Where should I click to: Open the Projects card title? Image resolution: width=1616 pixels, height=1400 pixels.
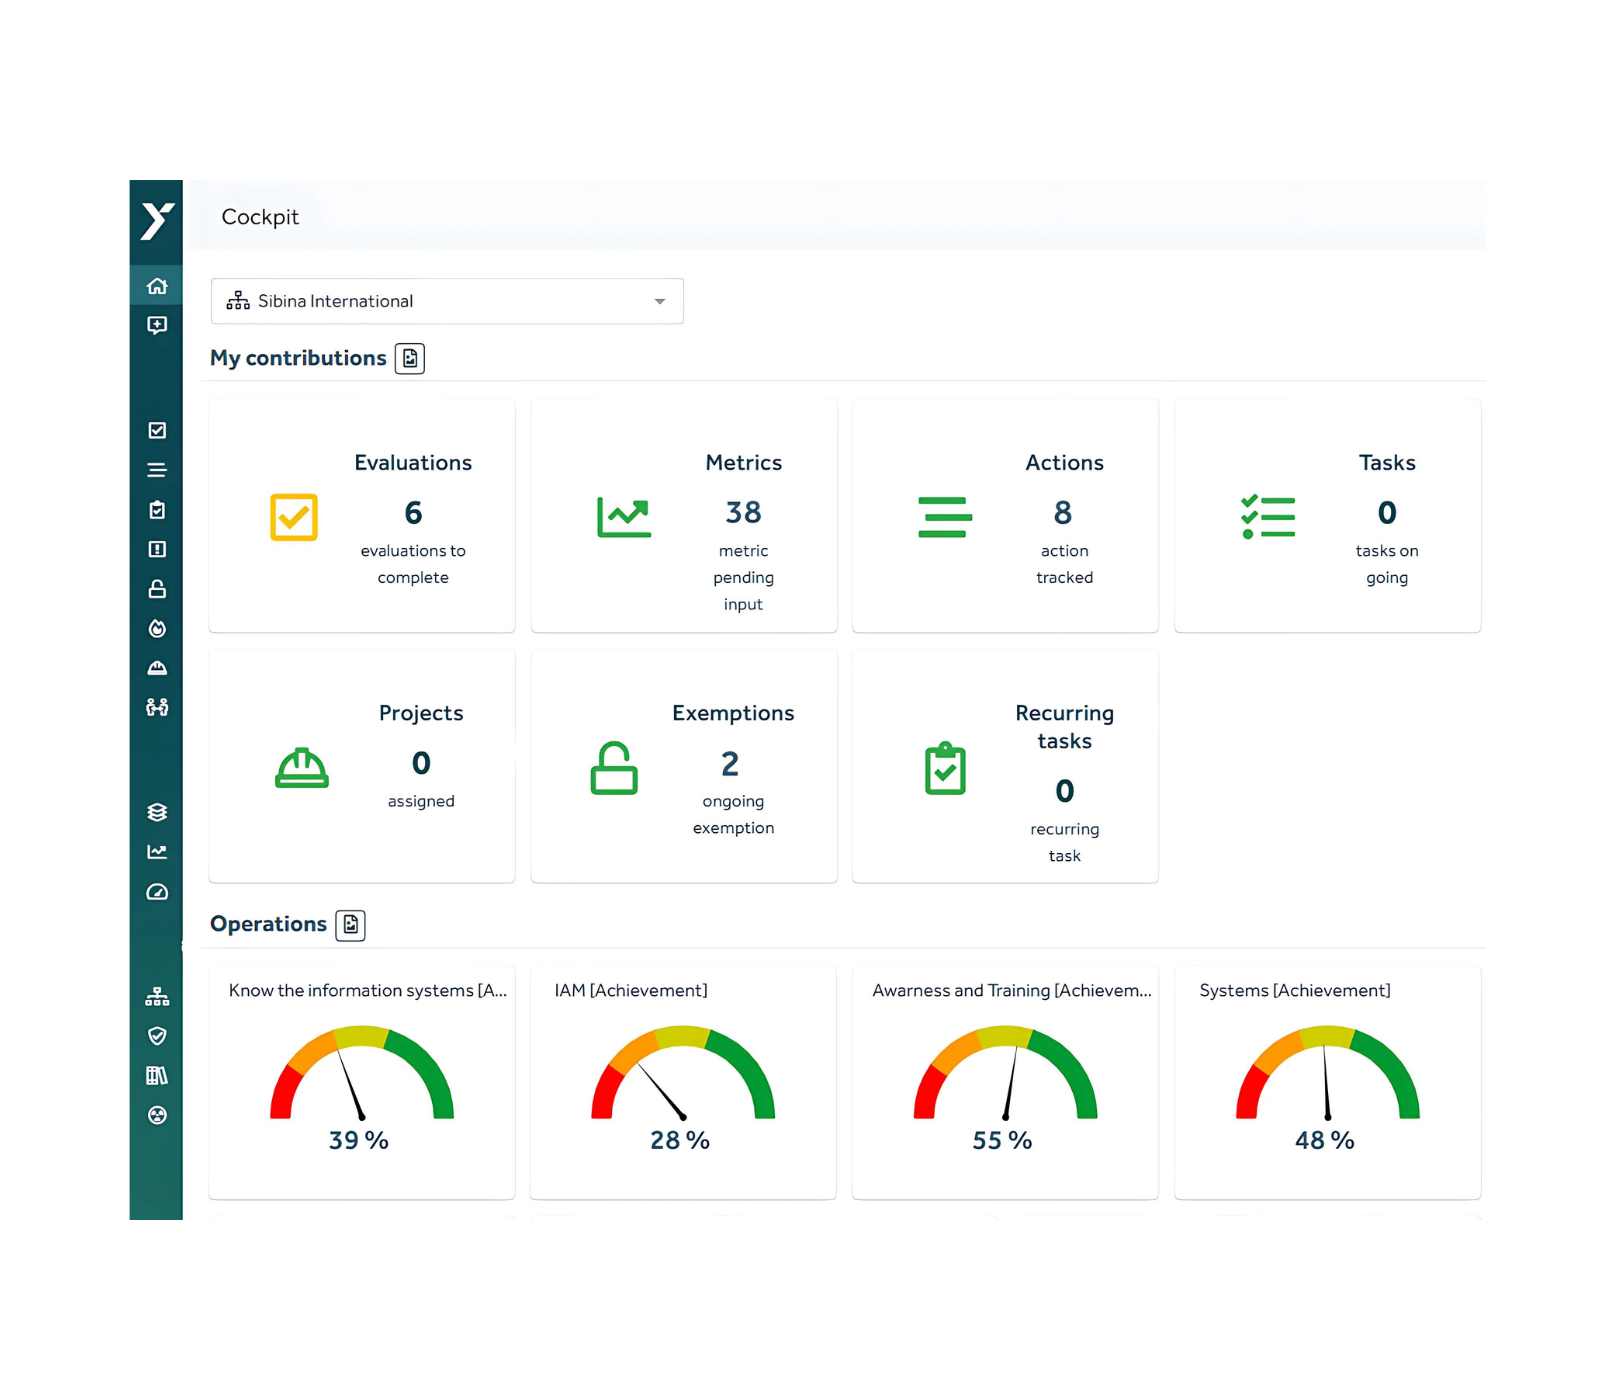(x=421, y=713)
